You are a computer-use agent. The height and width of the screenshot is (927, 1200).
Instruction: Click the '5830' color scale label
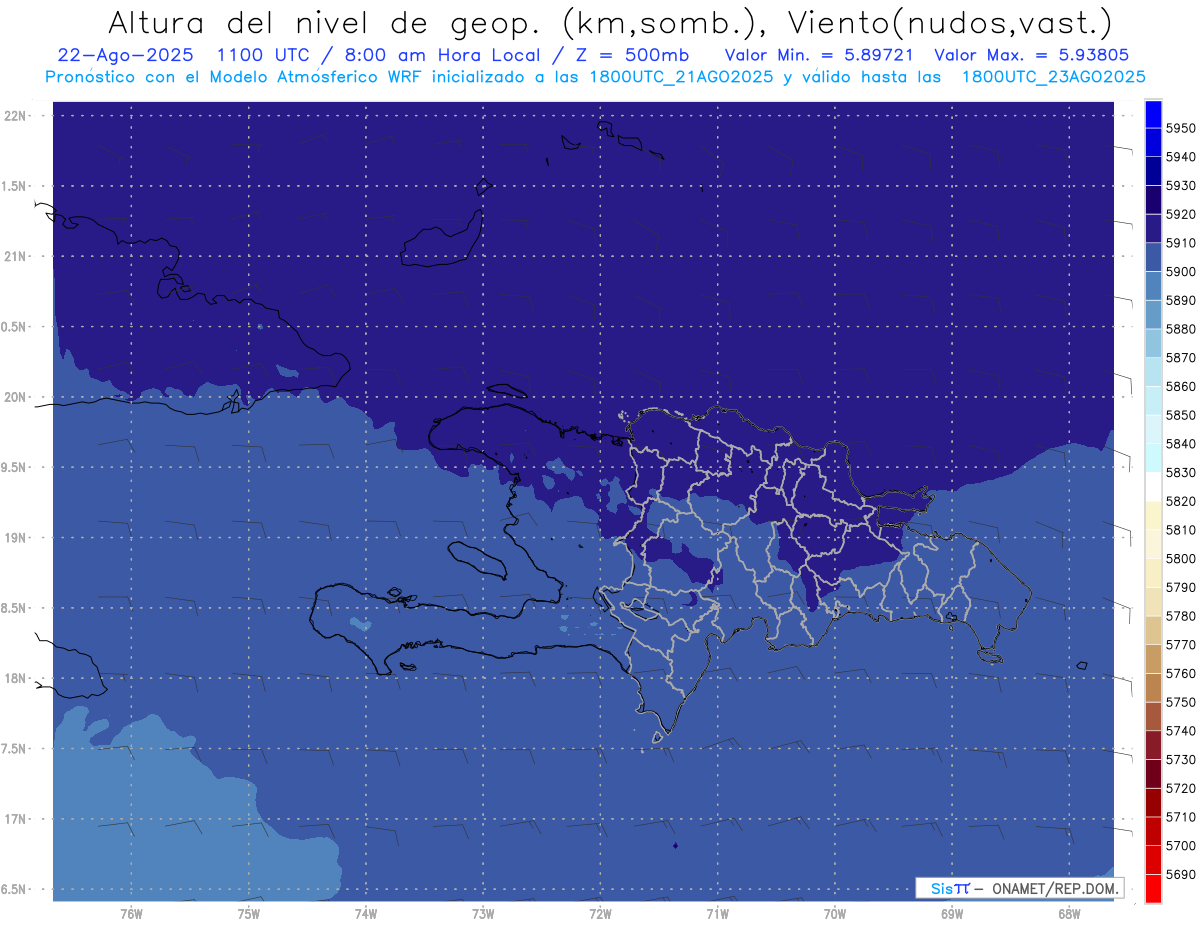(1180, 472)
